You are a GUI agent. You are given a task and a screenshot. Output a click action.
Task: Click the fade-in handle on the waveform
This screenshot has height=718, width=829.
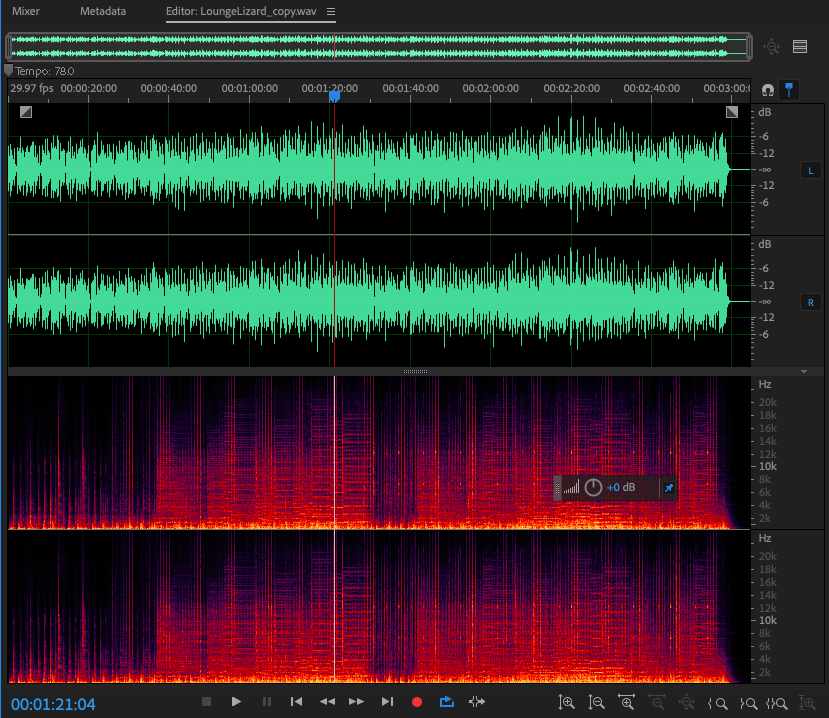26,112
